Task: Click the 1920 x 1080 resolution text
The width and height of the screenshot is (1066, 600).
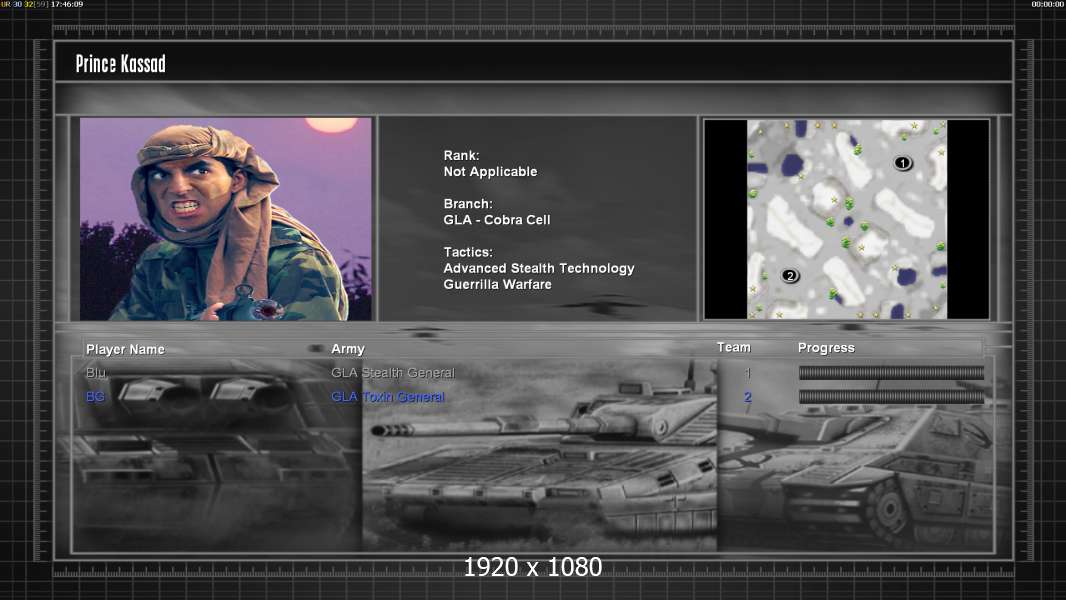Action: click(x=532, y=567)
